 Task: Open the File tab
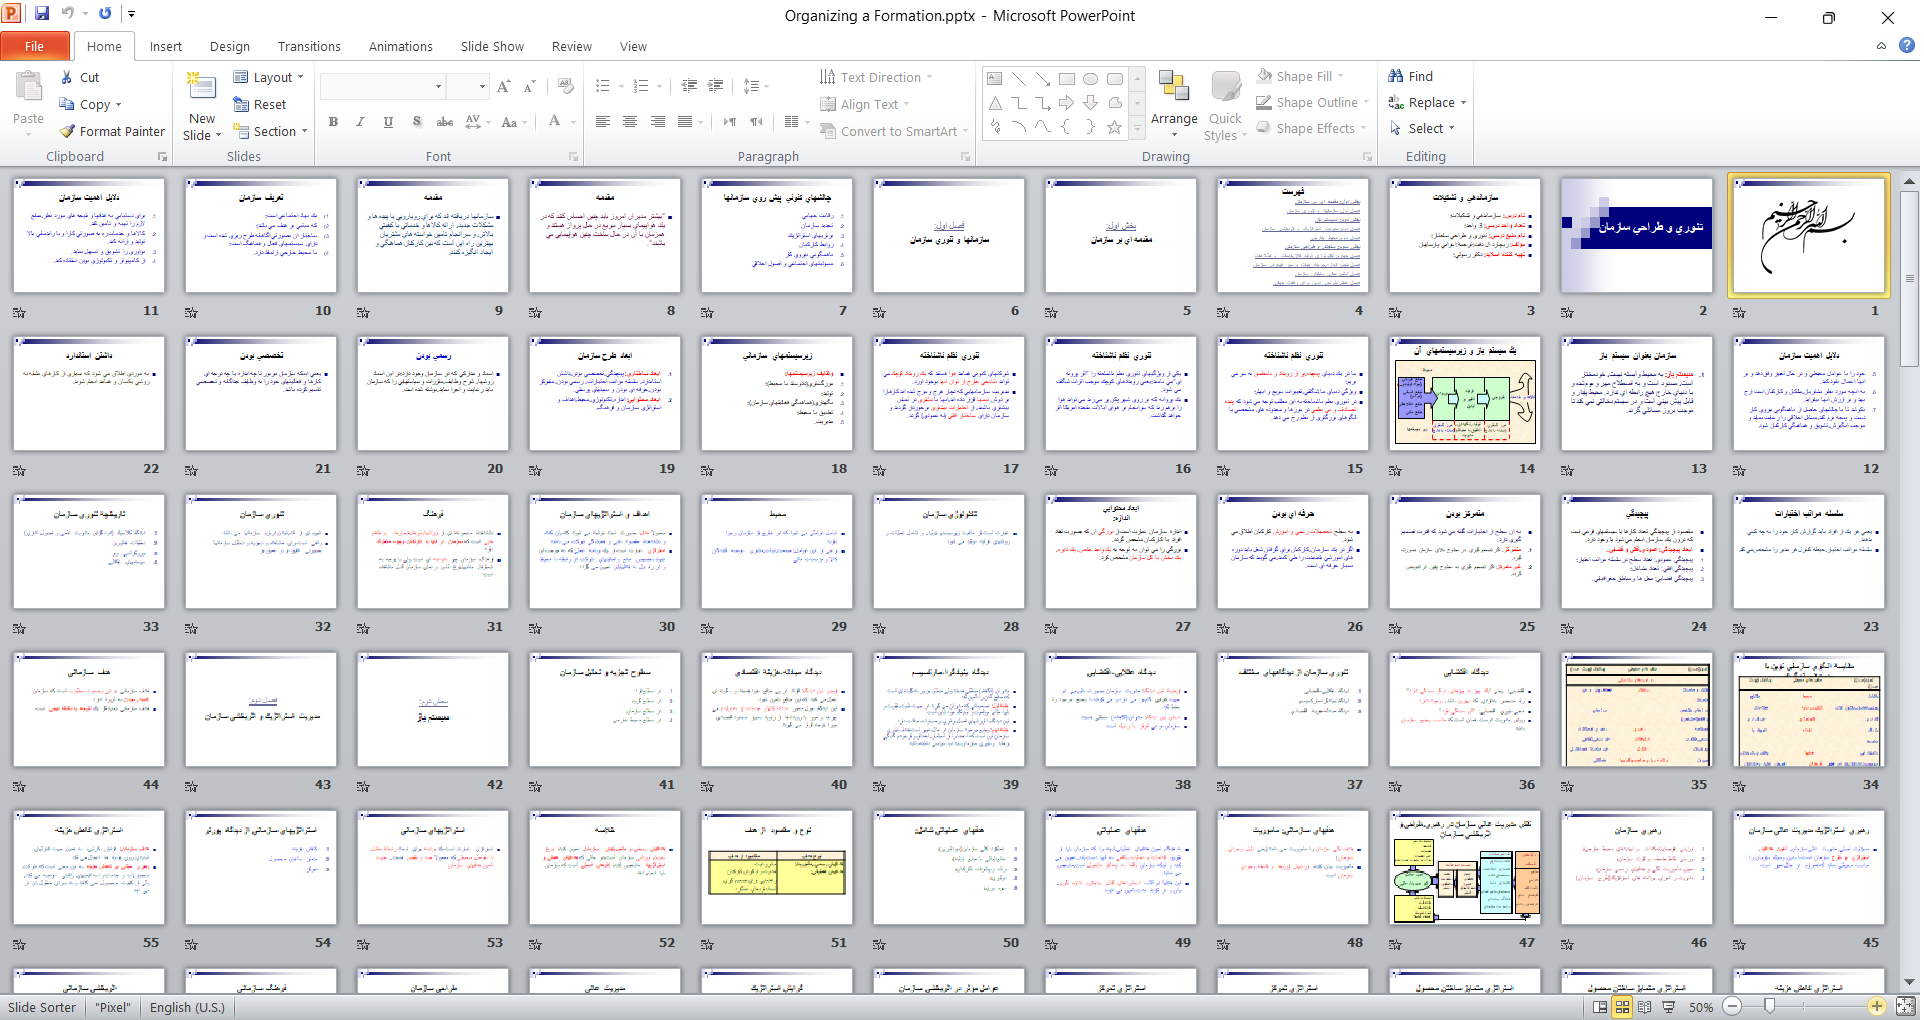click(x=35, y=46)
